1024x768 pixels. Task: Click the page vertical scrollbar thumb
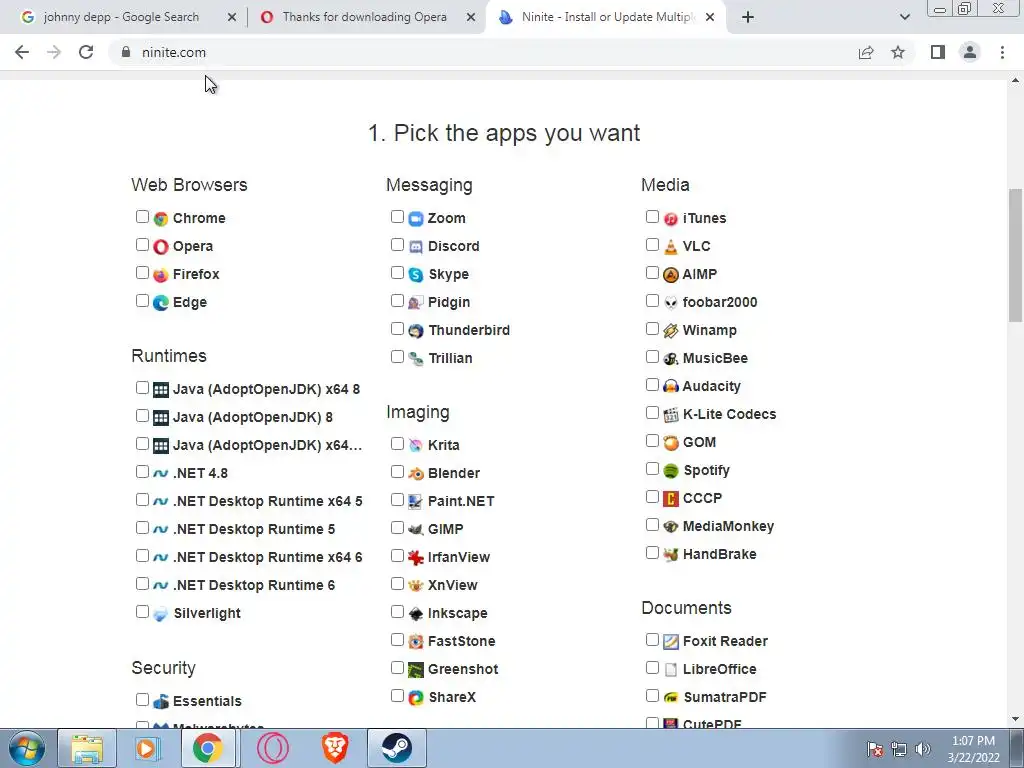point(1015,255)
